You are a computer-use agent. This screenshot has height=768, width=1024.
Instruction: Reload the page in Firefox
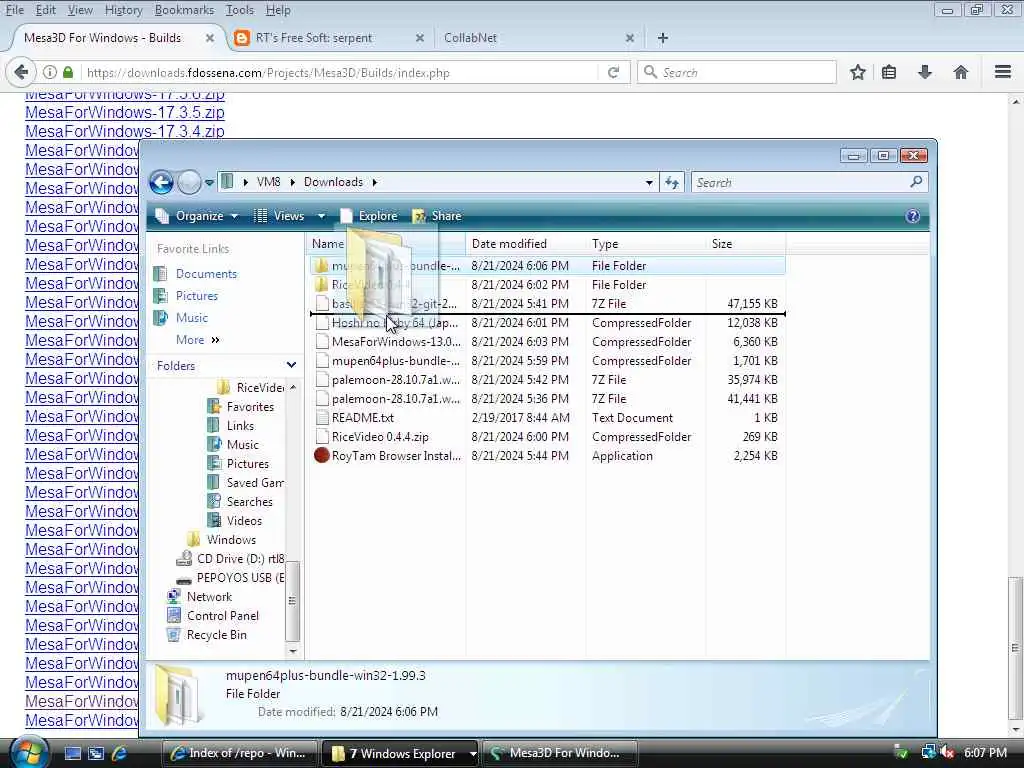pyautogui.click(x=613, y=72)
